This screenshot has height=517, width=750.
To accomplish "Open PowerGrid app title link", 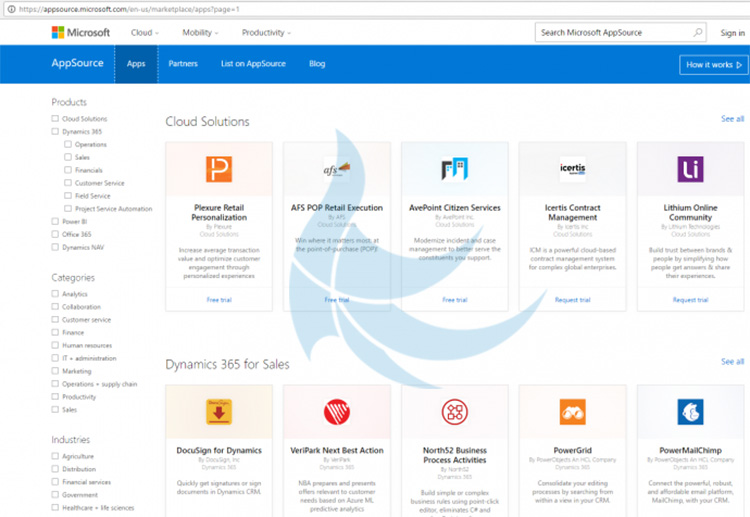I will pos(573,450).
